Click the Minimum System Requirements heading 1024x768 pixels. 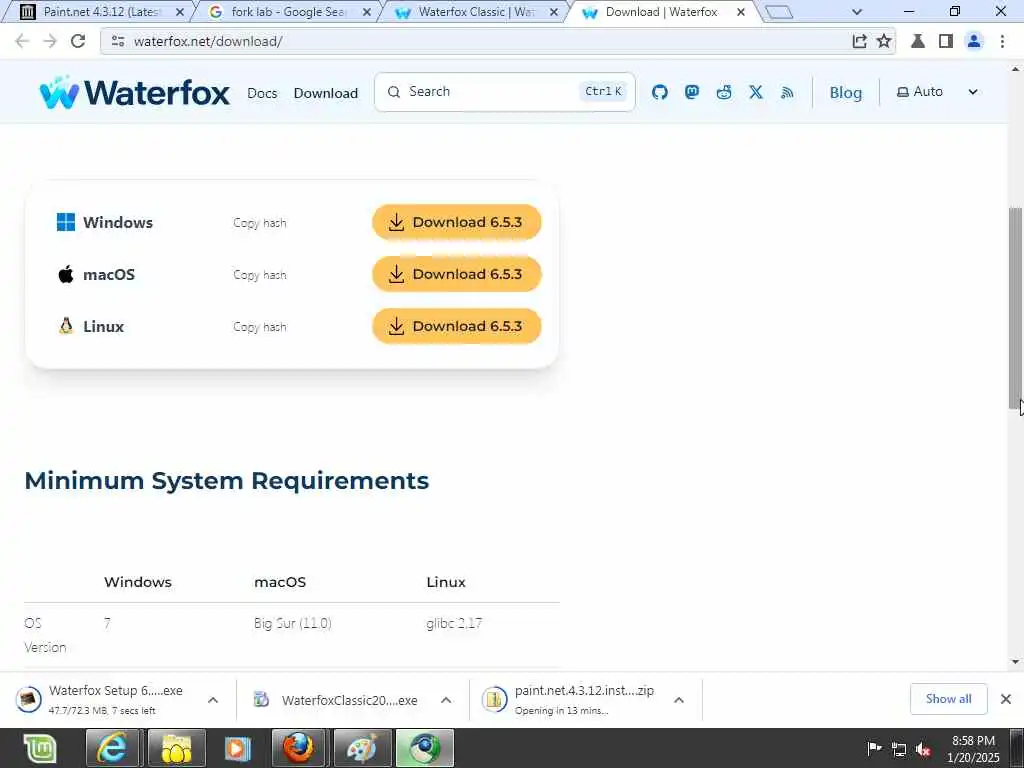click(227, 481)
